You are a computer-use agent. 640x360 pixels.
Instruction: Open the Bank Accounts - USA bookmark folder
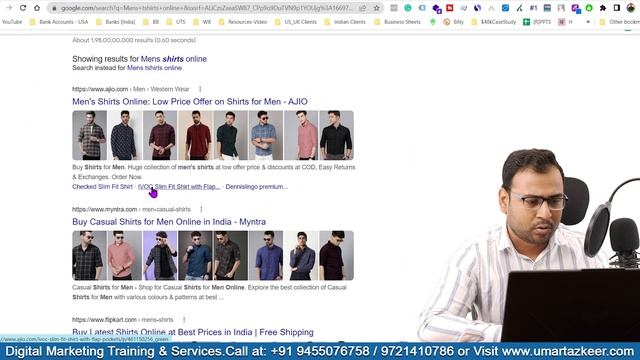59,22
